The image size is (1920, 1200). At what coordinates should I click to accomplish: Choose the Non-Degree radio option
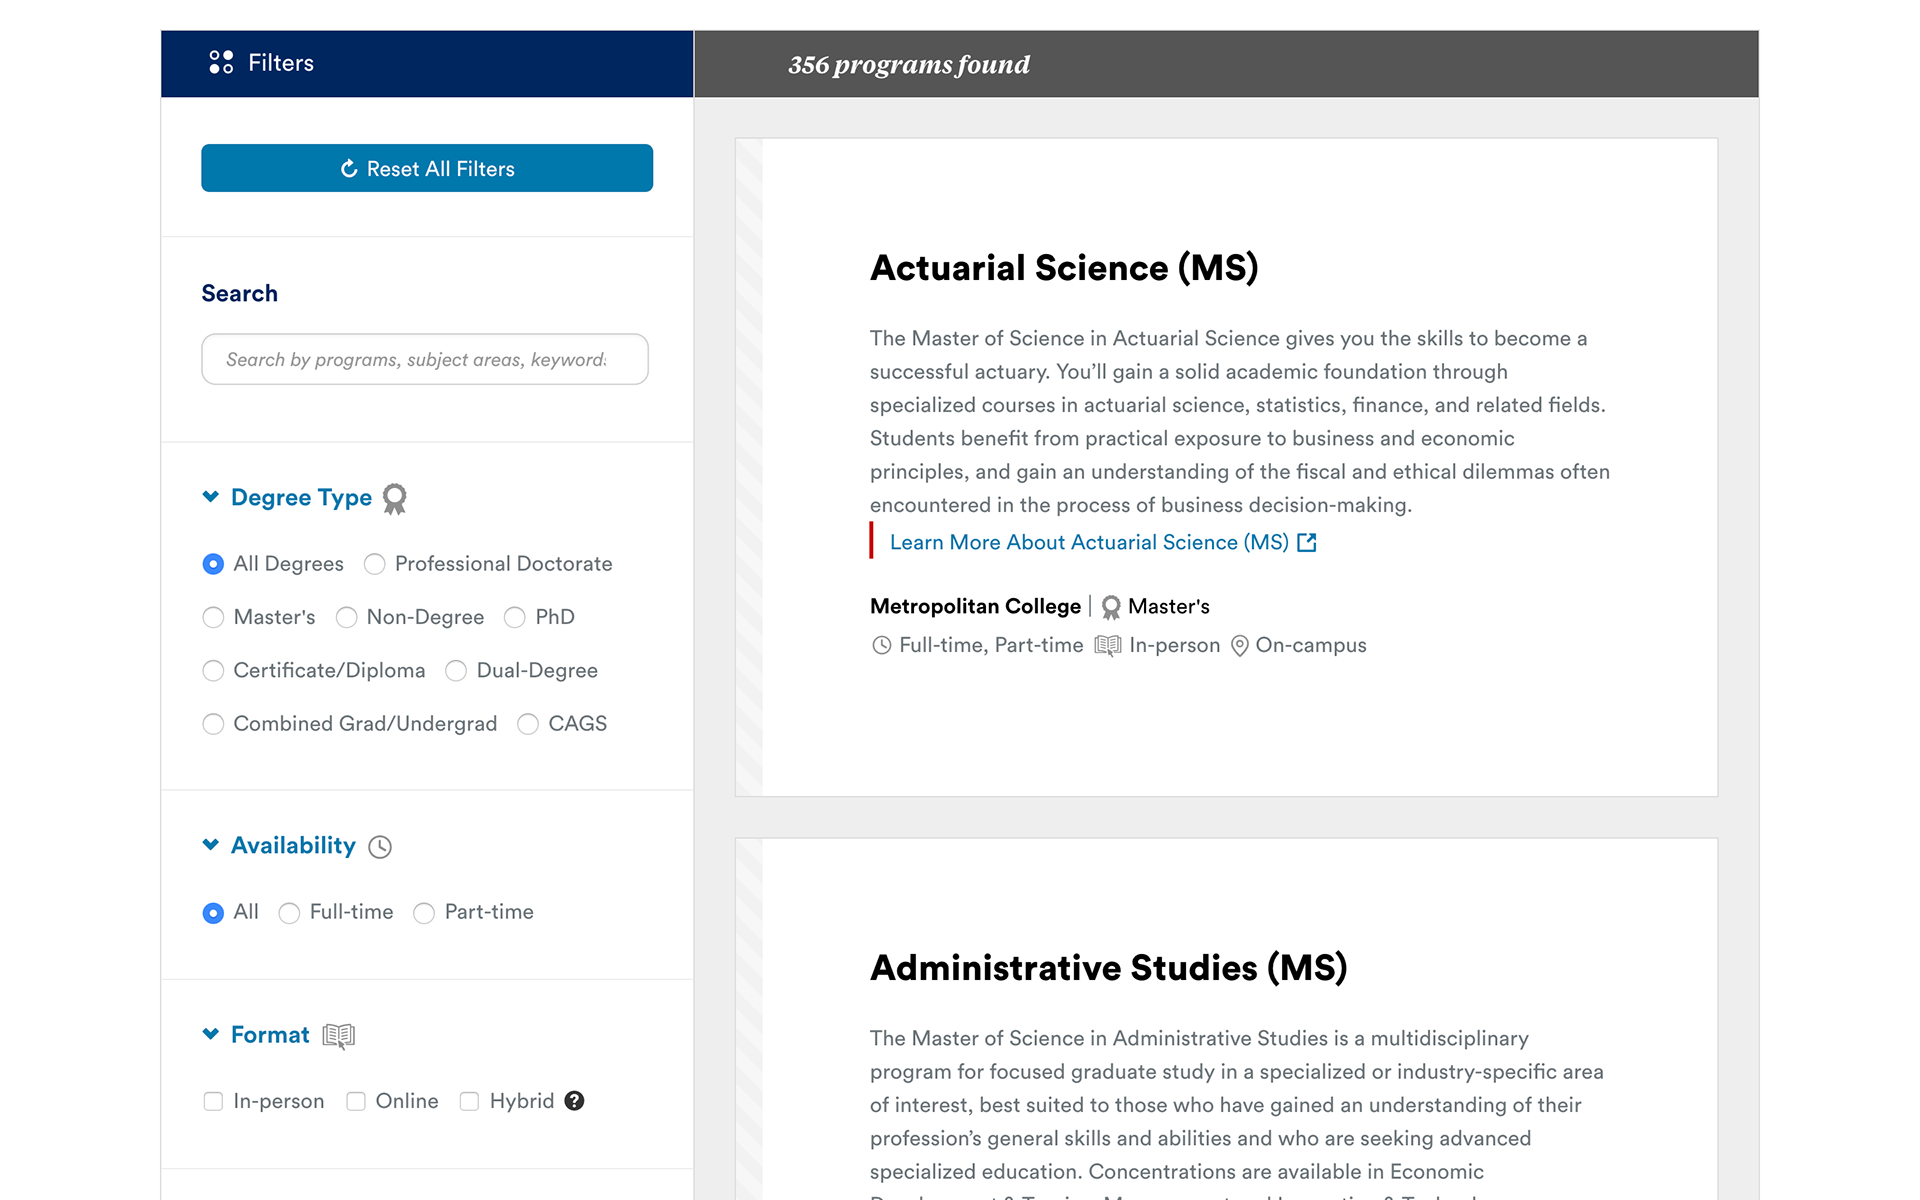[x=347, y=617]
